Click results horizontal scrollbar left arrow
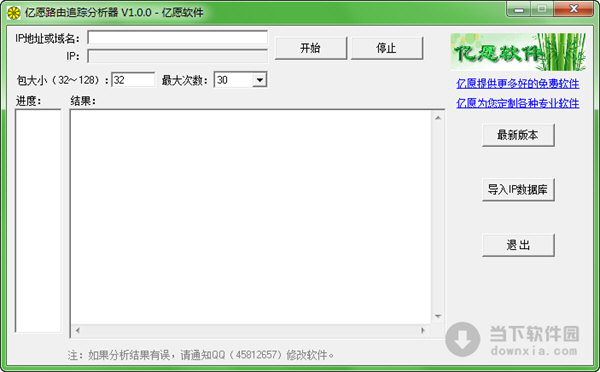The height and width of the screenshot is (372, 600). 78,330
